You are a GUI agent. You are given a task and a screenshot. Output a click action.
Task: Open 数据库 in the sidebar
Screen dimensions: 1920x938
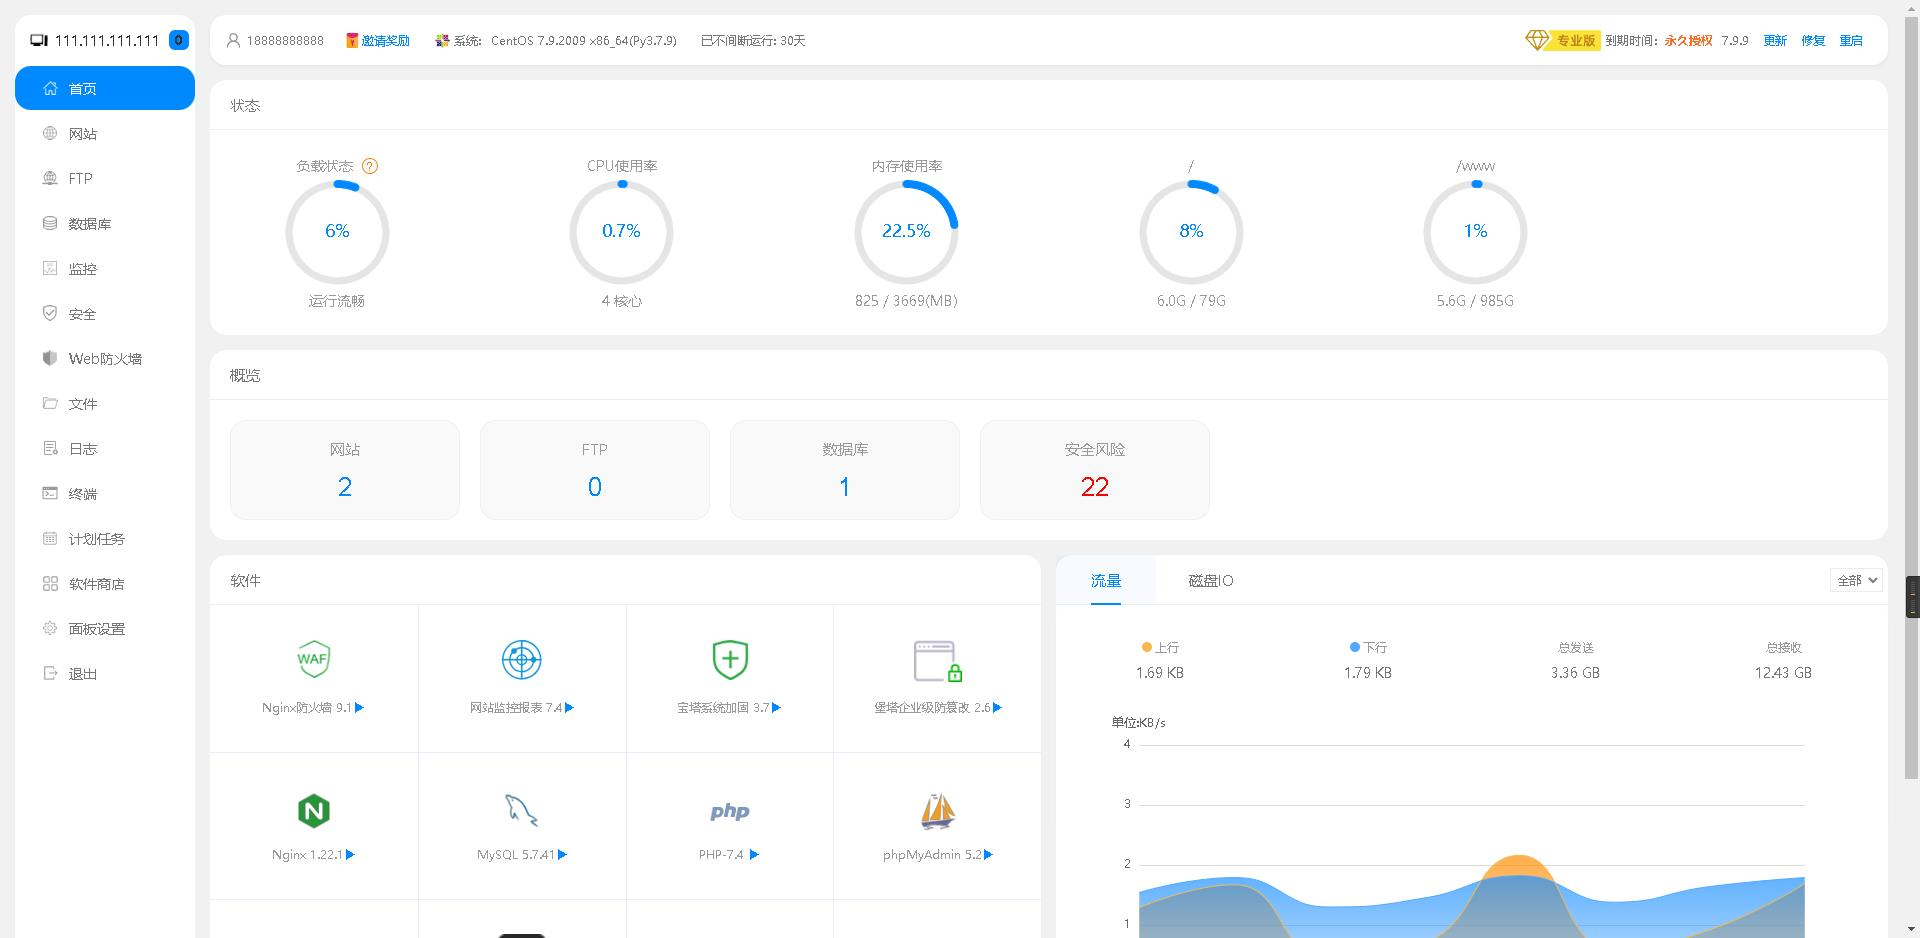(x=89, y=224)
